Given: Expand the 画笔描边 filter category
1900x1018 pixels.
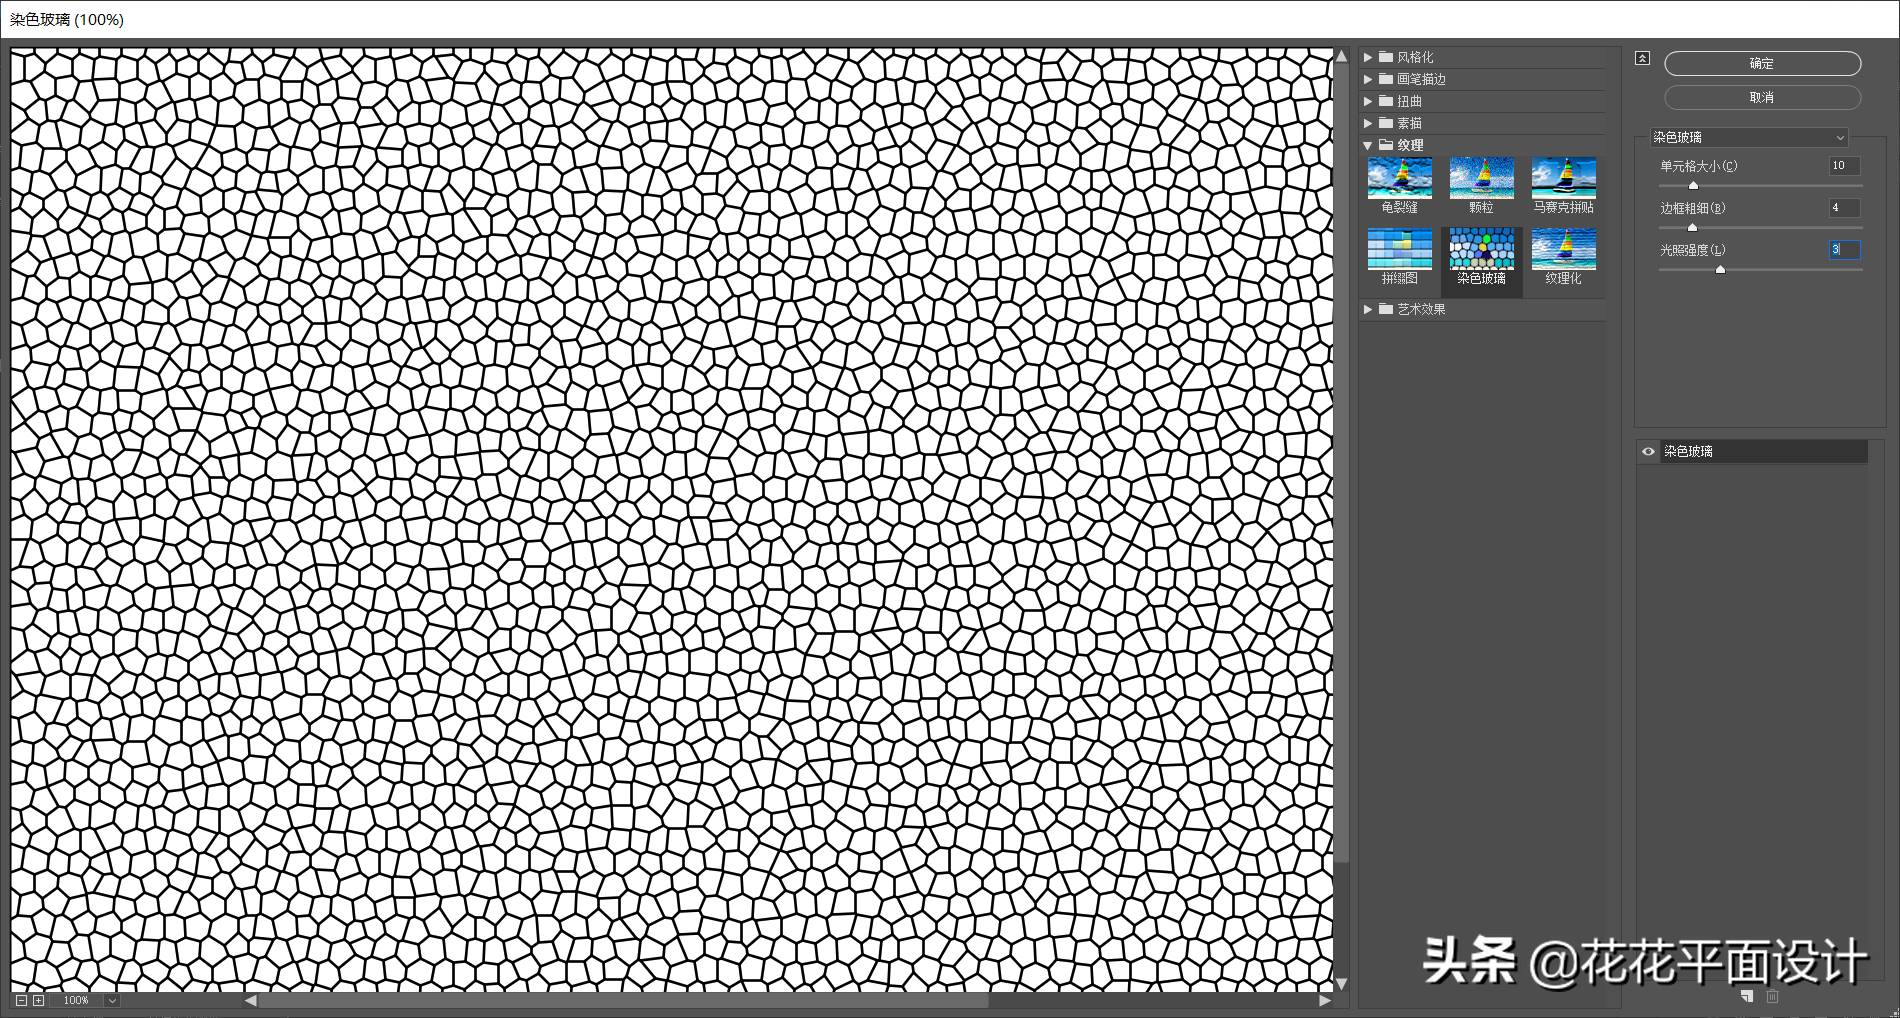Looking at the screenshot, I should click(1368, 79).
